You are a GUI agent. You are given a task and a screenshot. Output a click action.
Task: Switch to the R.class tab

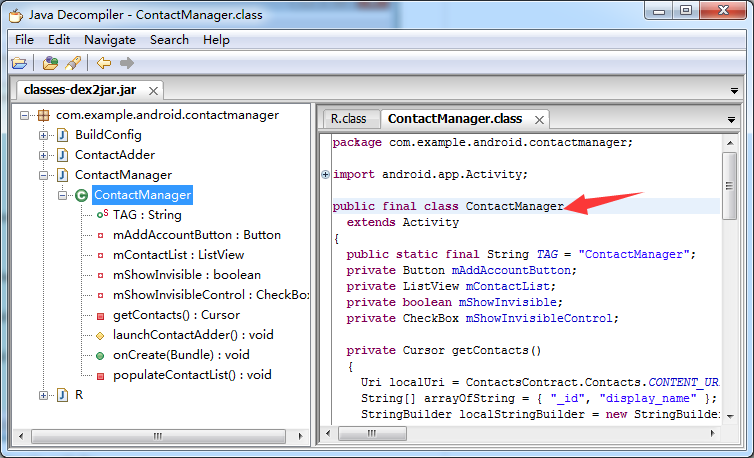[349, 119]
